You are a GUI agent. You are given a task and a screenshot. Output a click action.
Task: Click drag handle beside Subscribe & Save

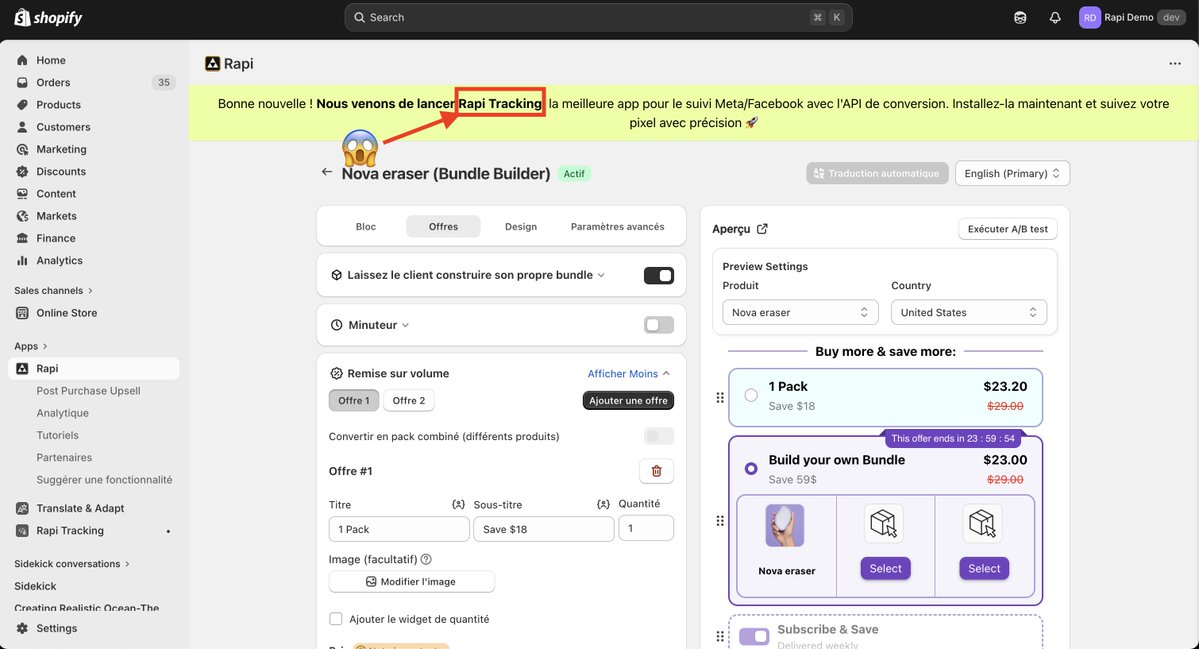tap(720, 636)
